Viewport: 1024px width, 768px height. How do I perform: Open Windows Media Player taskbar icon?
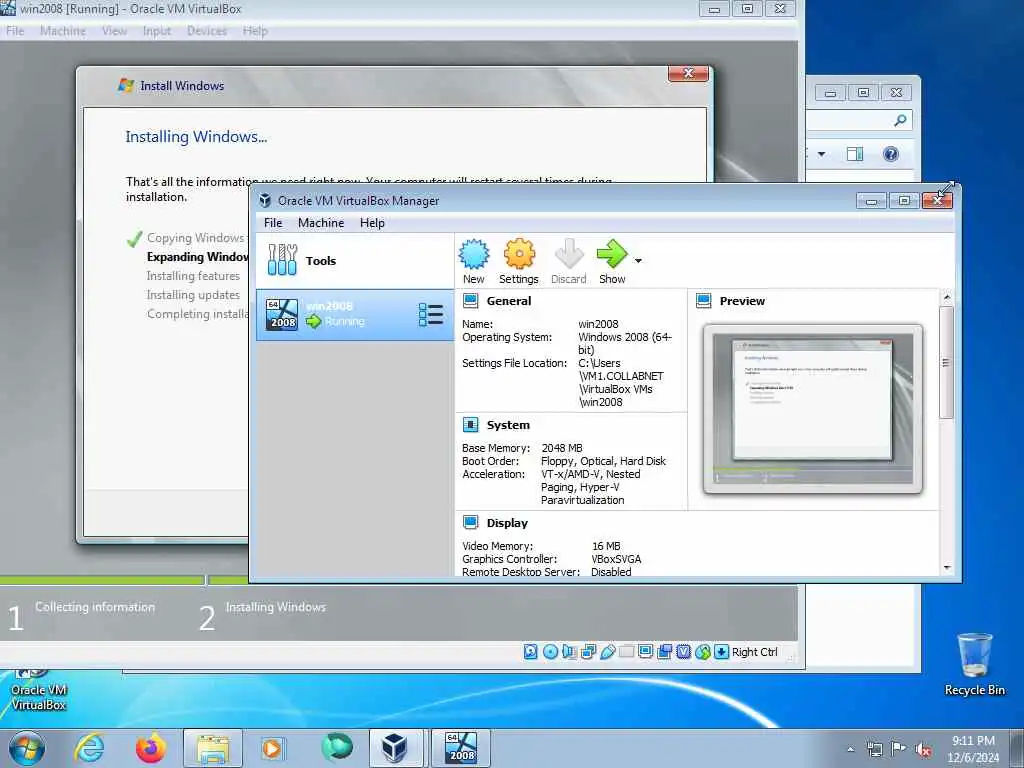point(272,748)
